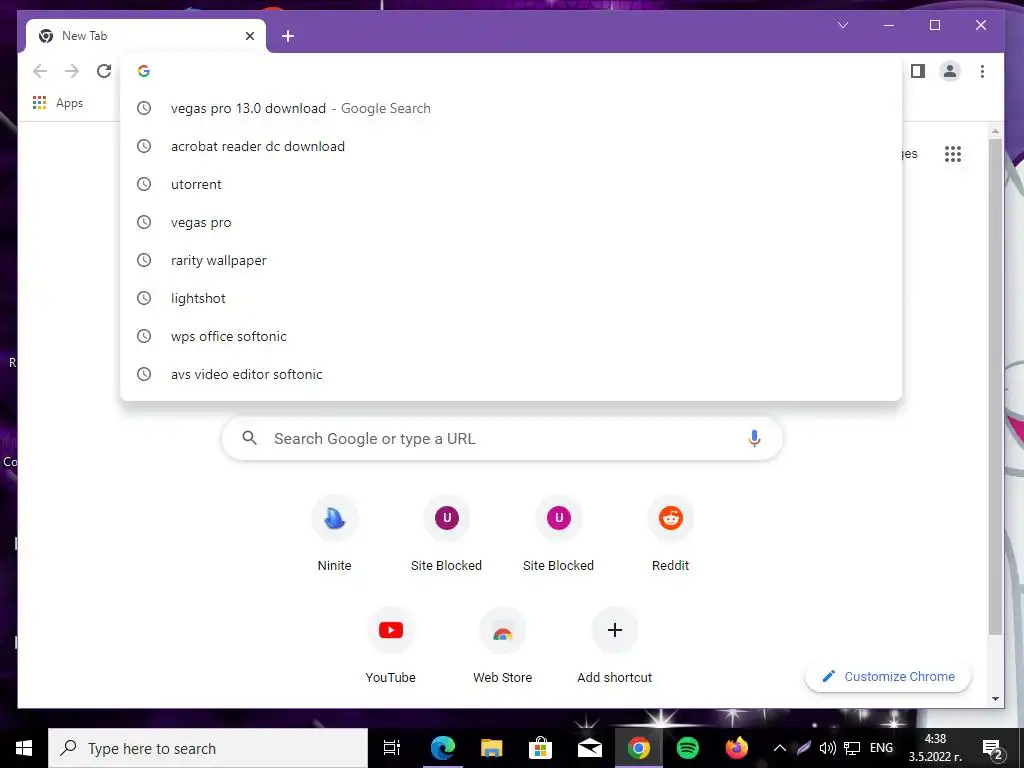Click the scrollbar down arrow
Image resolution: width=1024 pixels, height=768 pixels.
pos(995,699)
